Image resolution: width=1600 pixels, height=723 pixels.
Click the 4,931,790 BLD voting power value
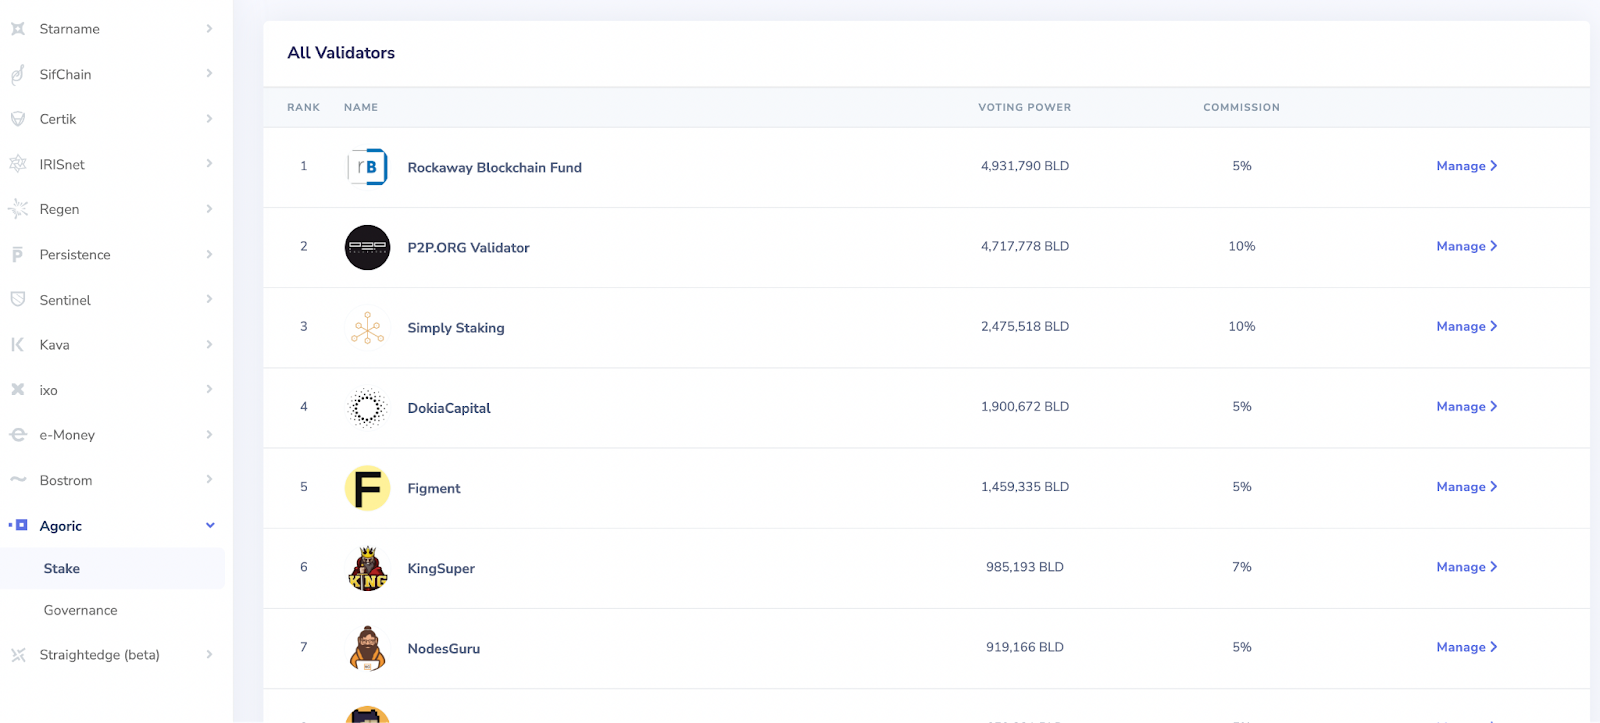click(1025, 166)
